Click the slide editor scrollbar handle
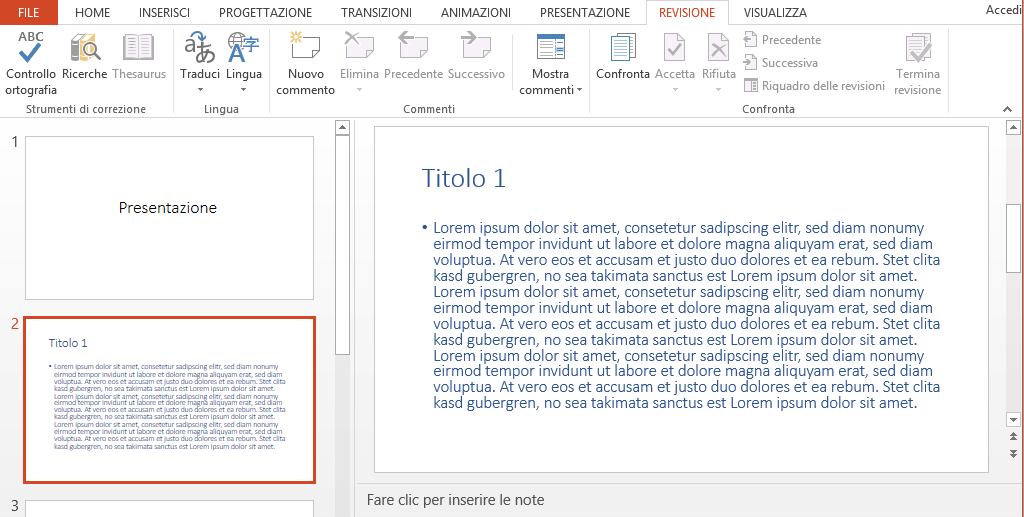This screenshot has height=517, width=1024. point(1014,238)
